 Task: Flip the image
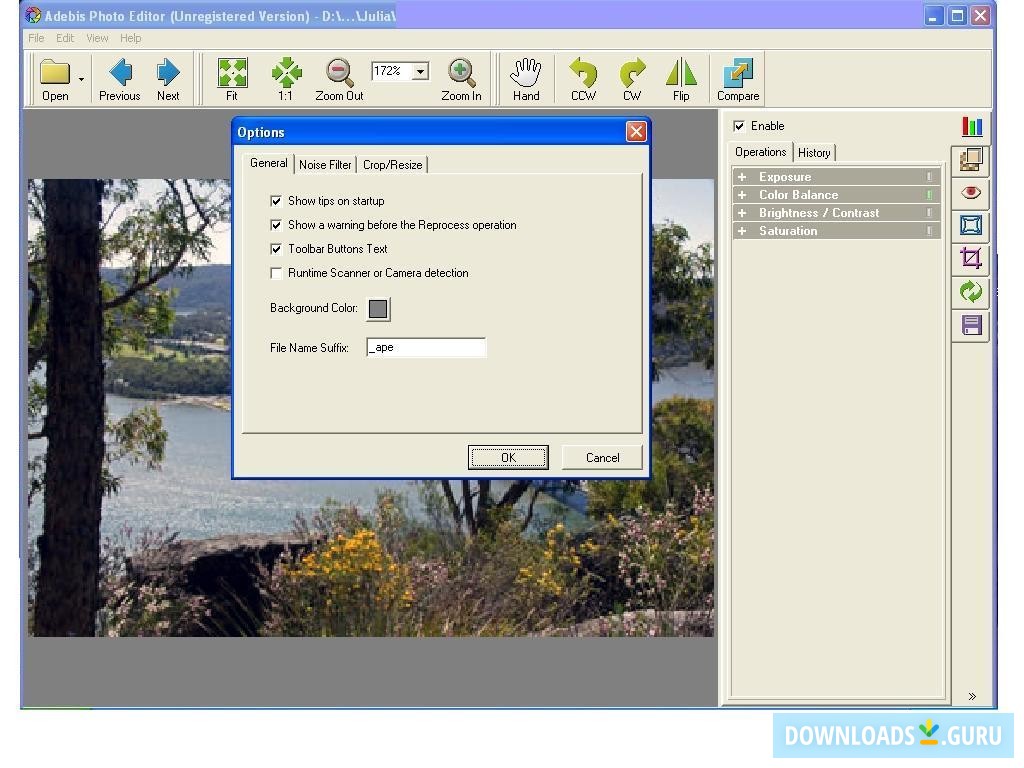coord(681,79)
